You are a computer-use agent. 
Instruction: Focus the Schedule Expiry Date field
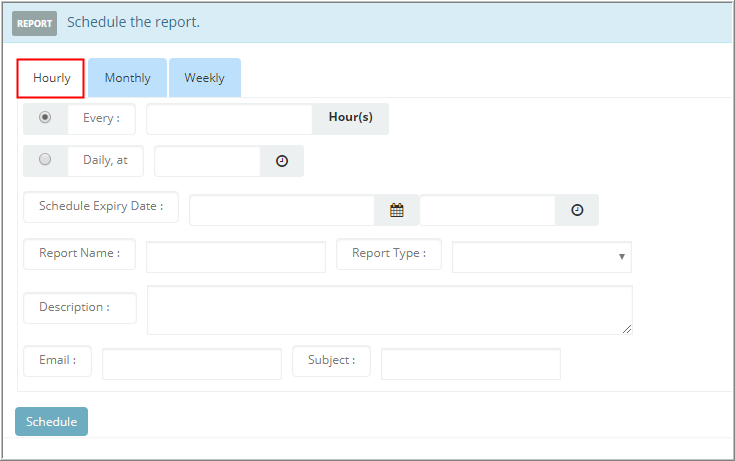point(282,210)
